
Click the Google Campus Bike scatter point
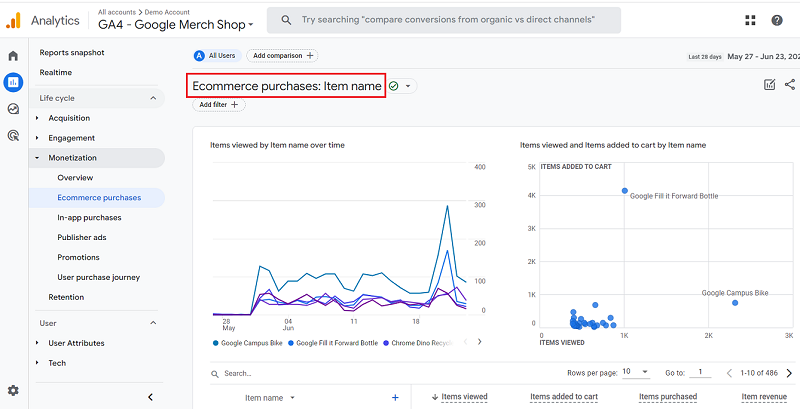tap(735, 303)
